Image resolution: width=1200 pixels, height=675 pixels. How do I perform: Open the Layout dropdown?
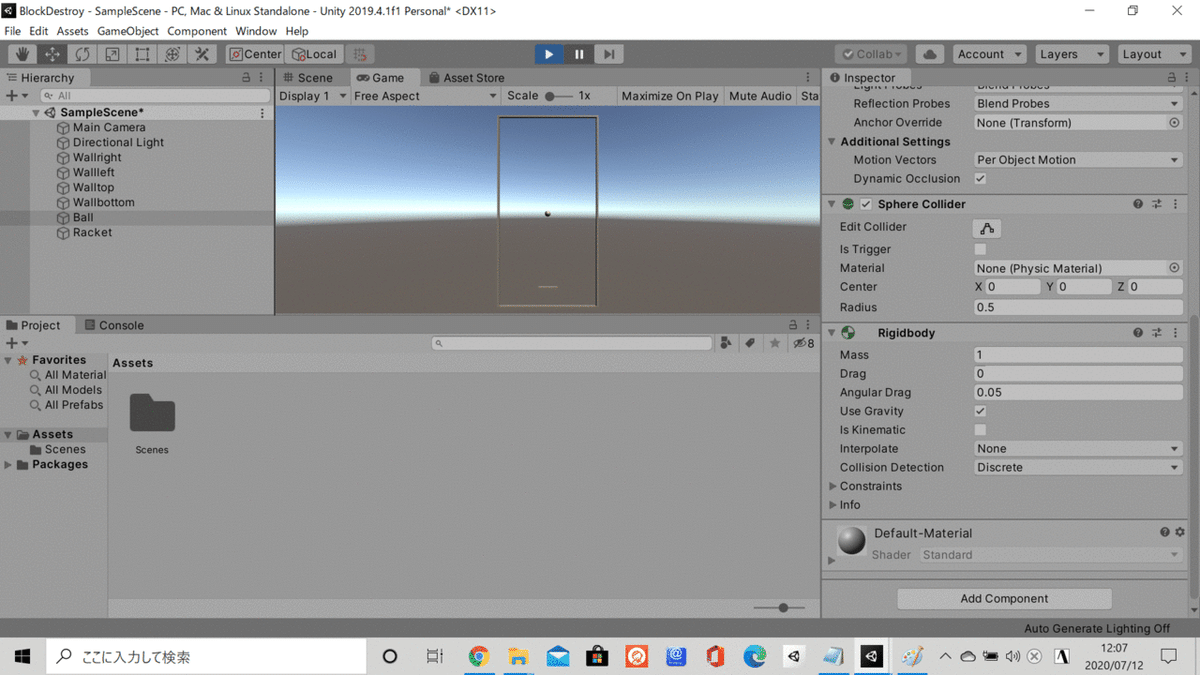[1154, 54]
